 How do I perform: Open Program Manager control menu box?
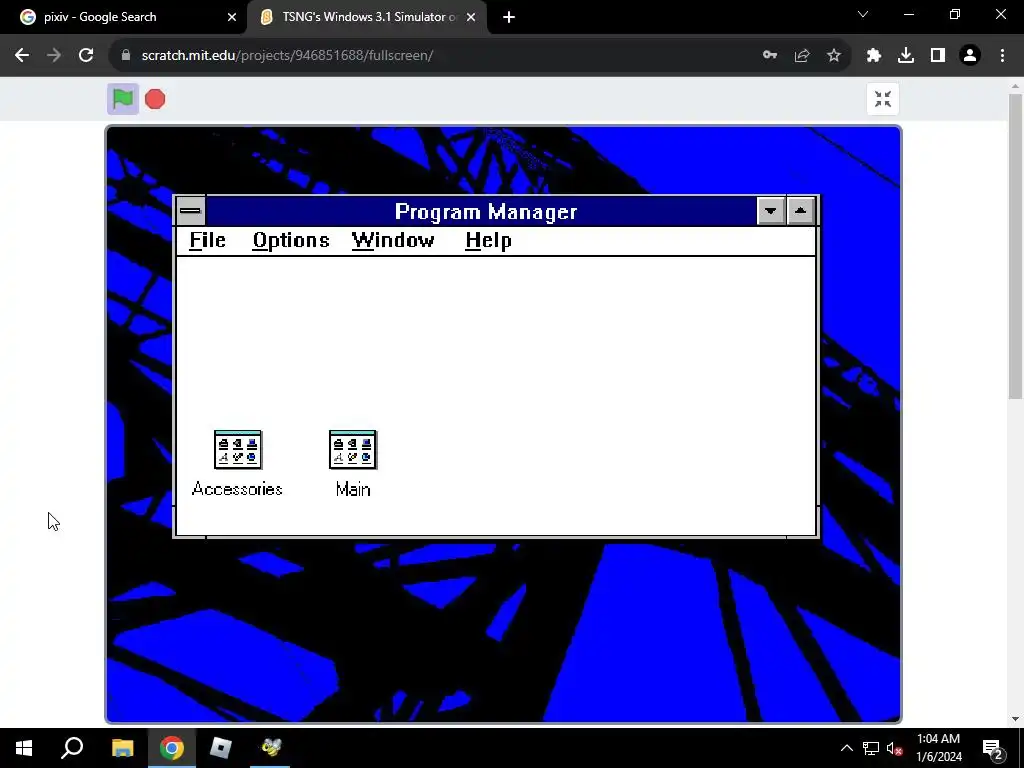[190, 211]
